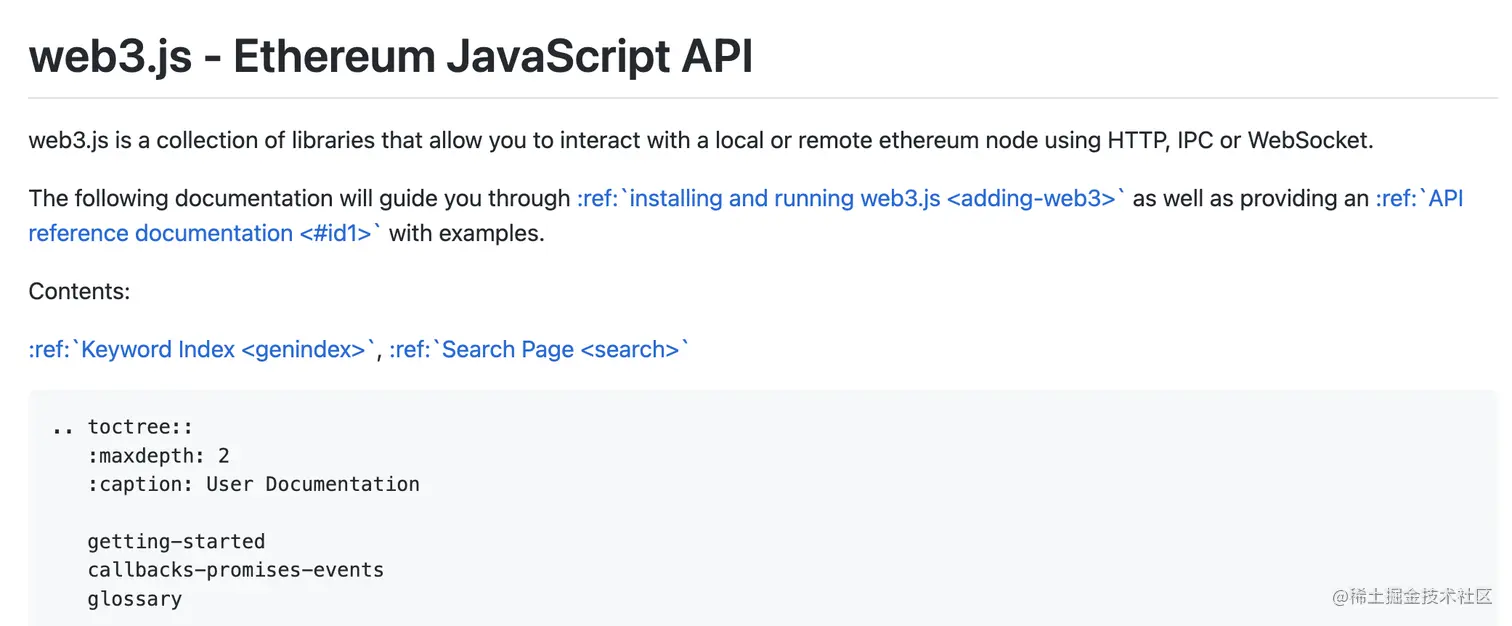
Task: Select the callbacks-promises-events entry
Action: pyautogui.click(x=235, y=570)
